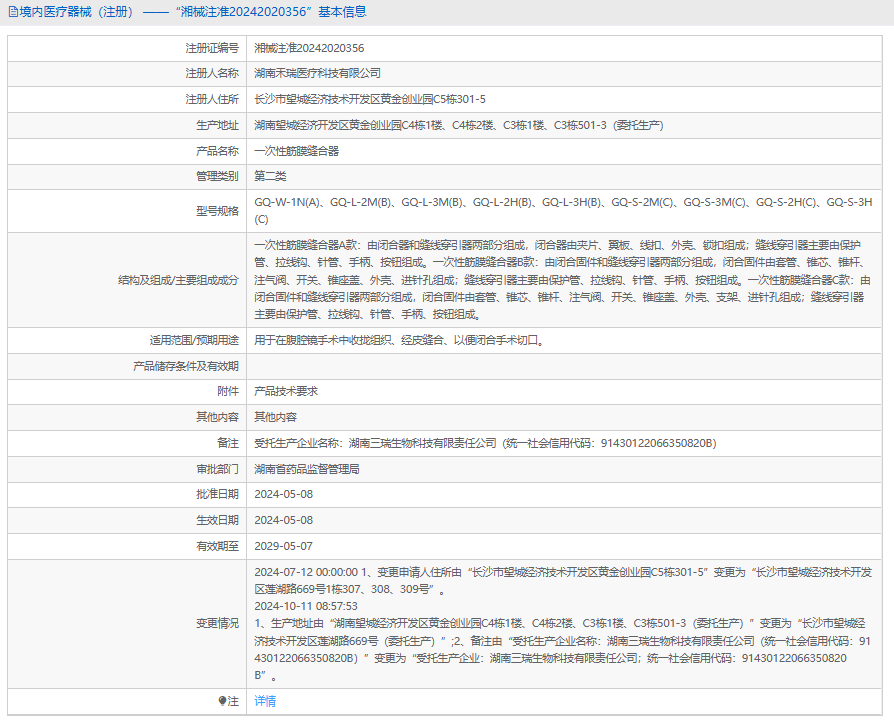Click the 管理类别 label
The width and height of the screenshot is (894, 725).
pos(217,176)
